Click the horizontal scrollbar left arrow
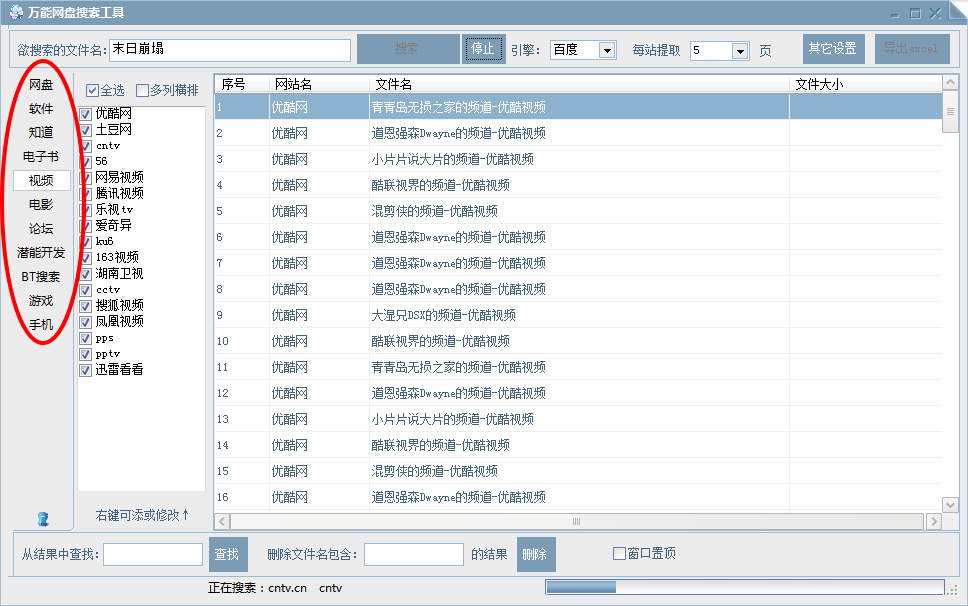 coord(222,521)
